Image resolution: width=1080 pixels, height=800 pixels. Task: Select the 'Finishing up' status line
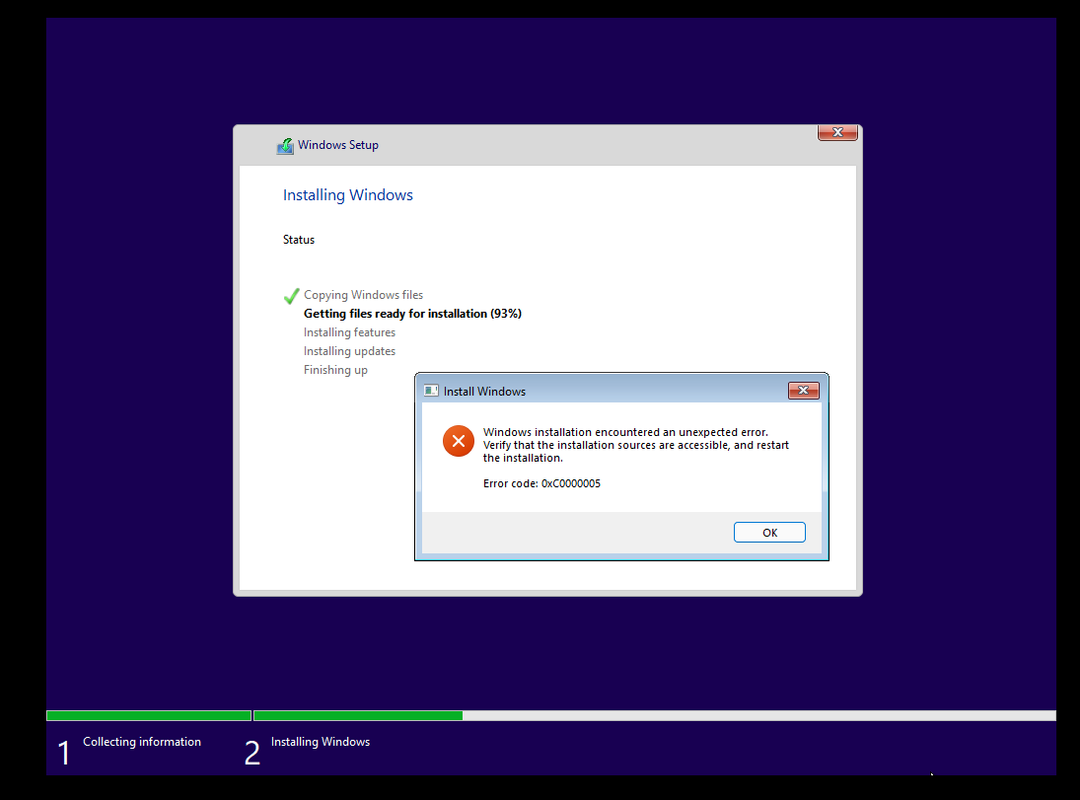tap(335, 370)
